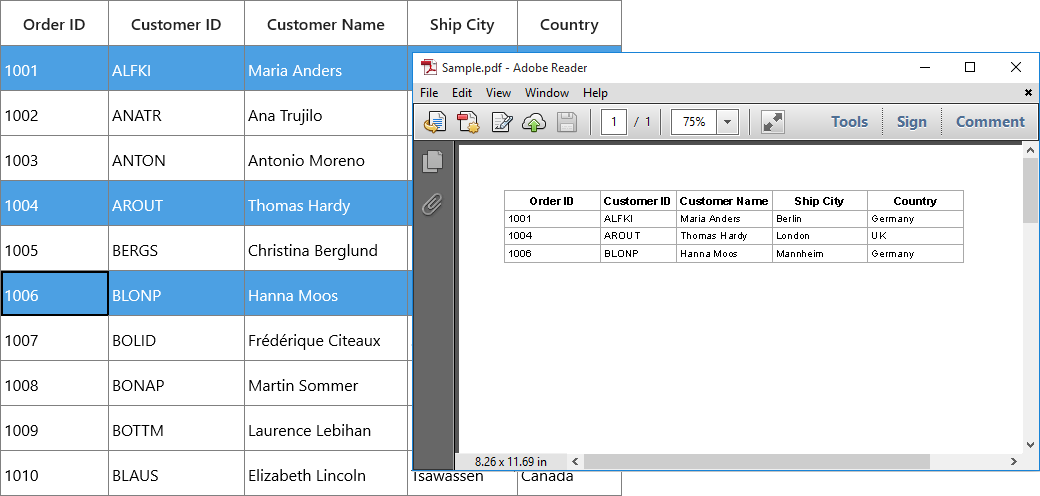Click the horizontal scrollbar right arrow
The height and width of the screenshot is (496, 1040).
[x=1013, y=462]
